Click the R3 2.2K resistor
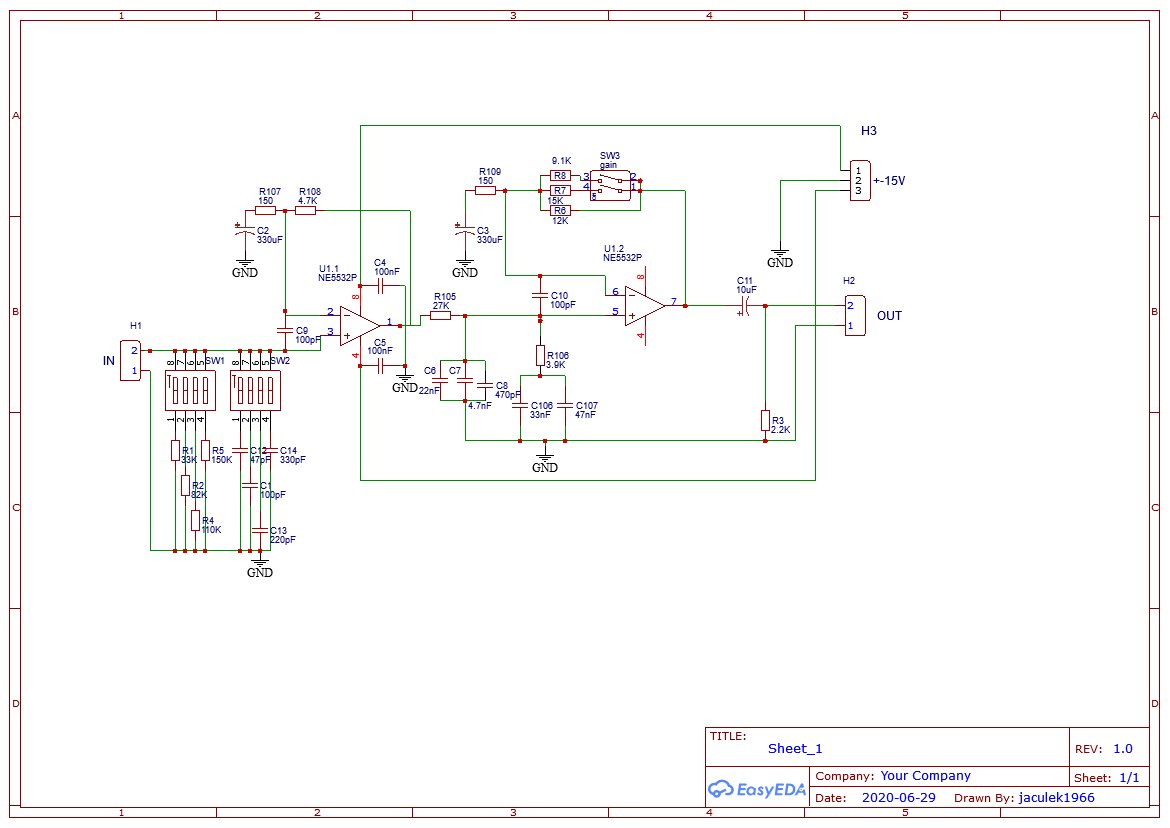 765,420
